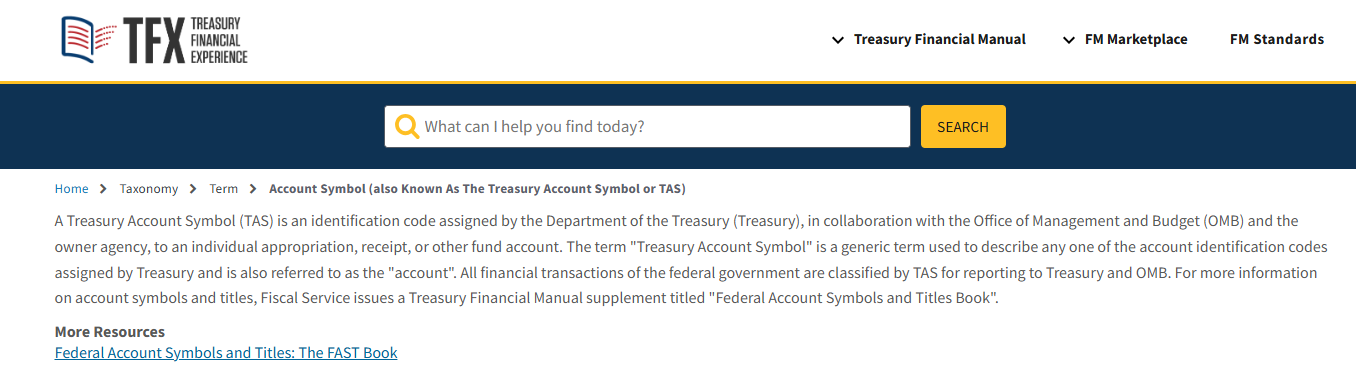Click the Account Symbol breadcrumb title
Image resolution: width=1356 pixels, height=381 pixels.
click(x=478, y=189)
